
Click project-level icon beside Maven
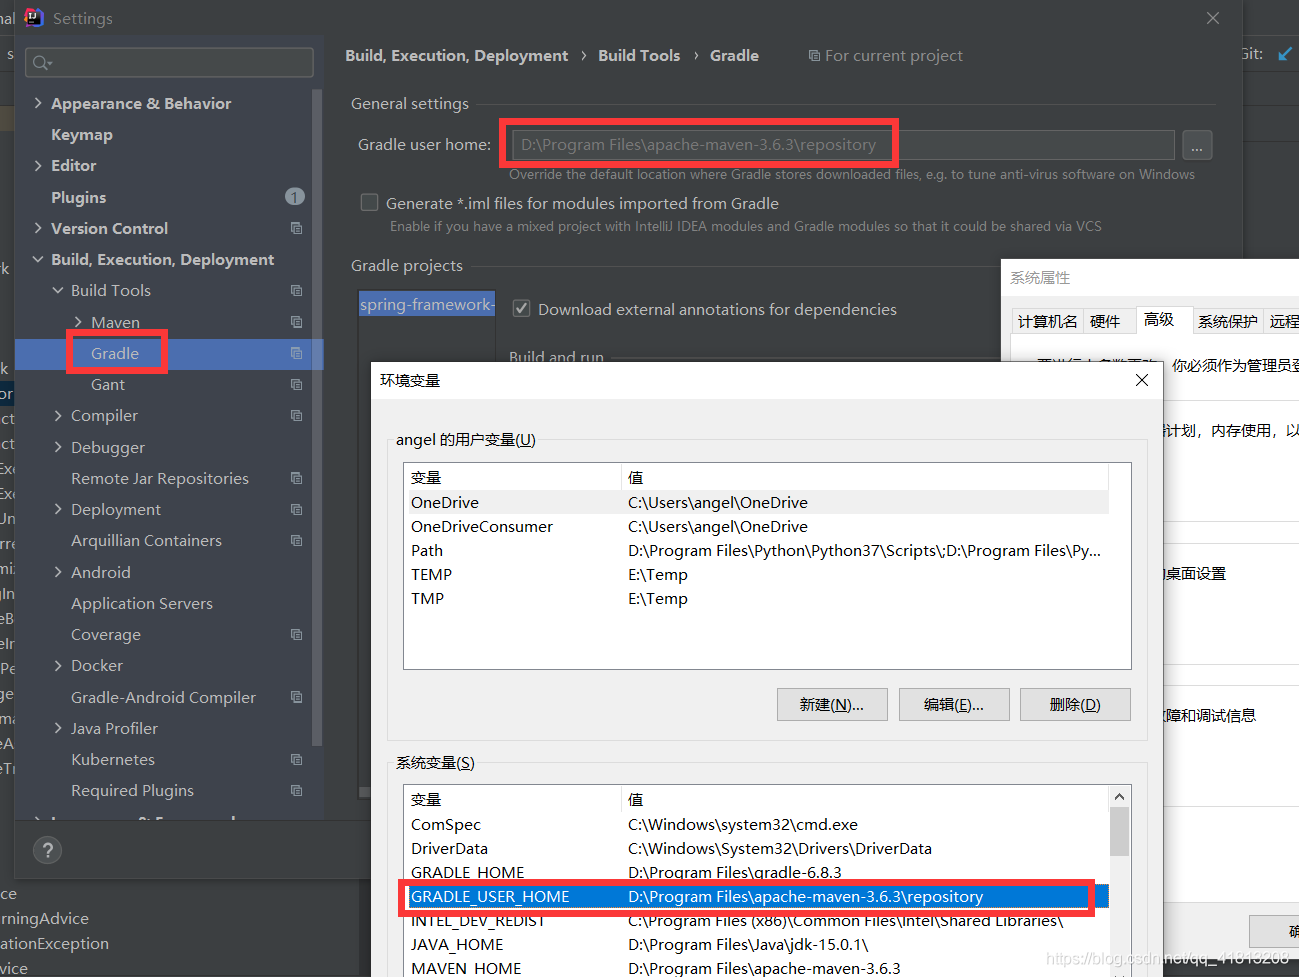pos(296,322)
